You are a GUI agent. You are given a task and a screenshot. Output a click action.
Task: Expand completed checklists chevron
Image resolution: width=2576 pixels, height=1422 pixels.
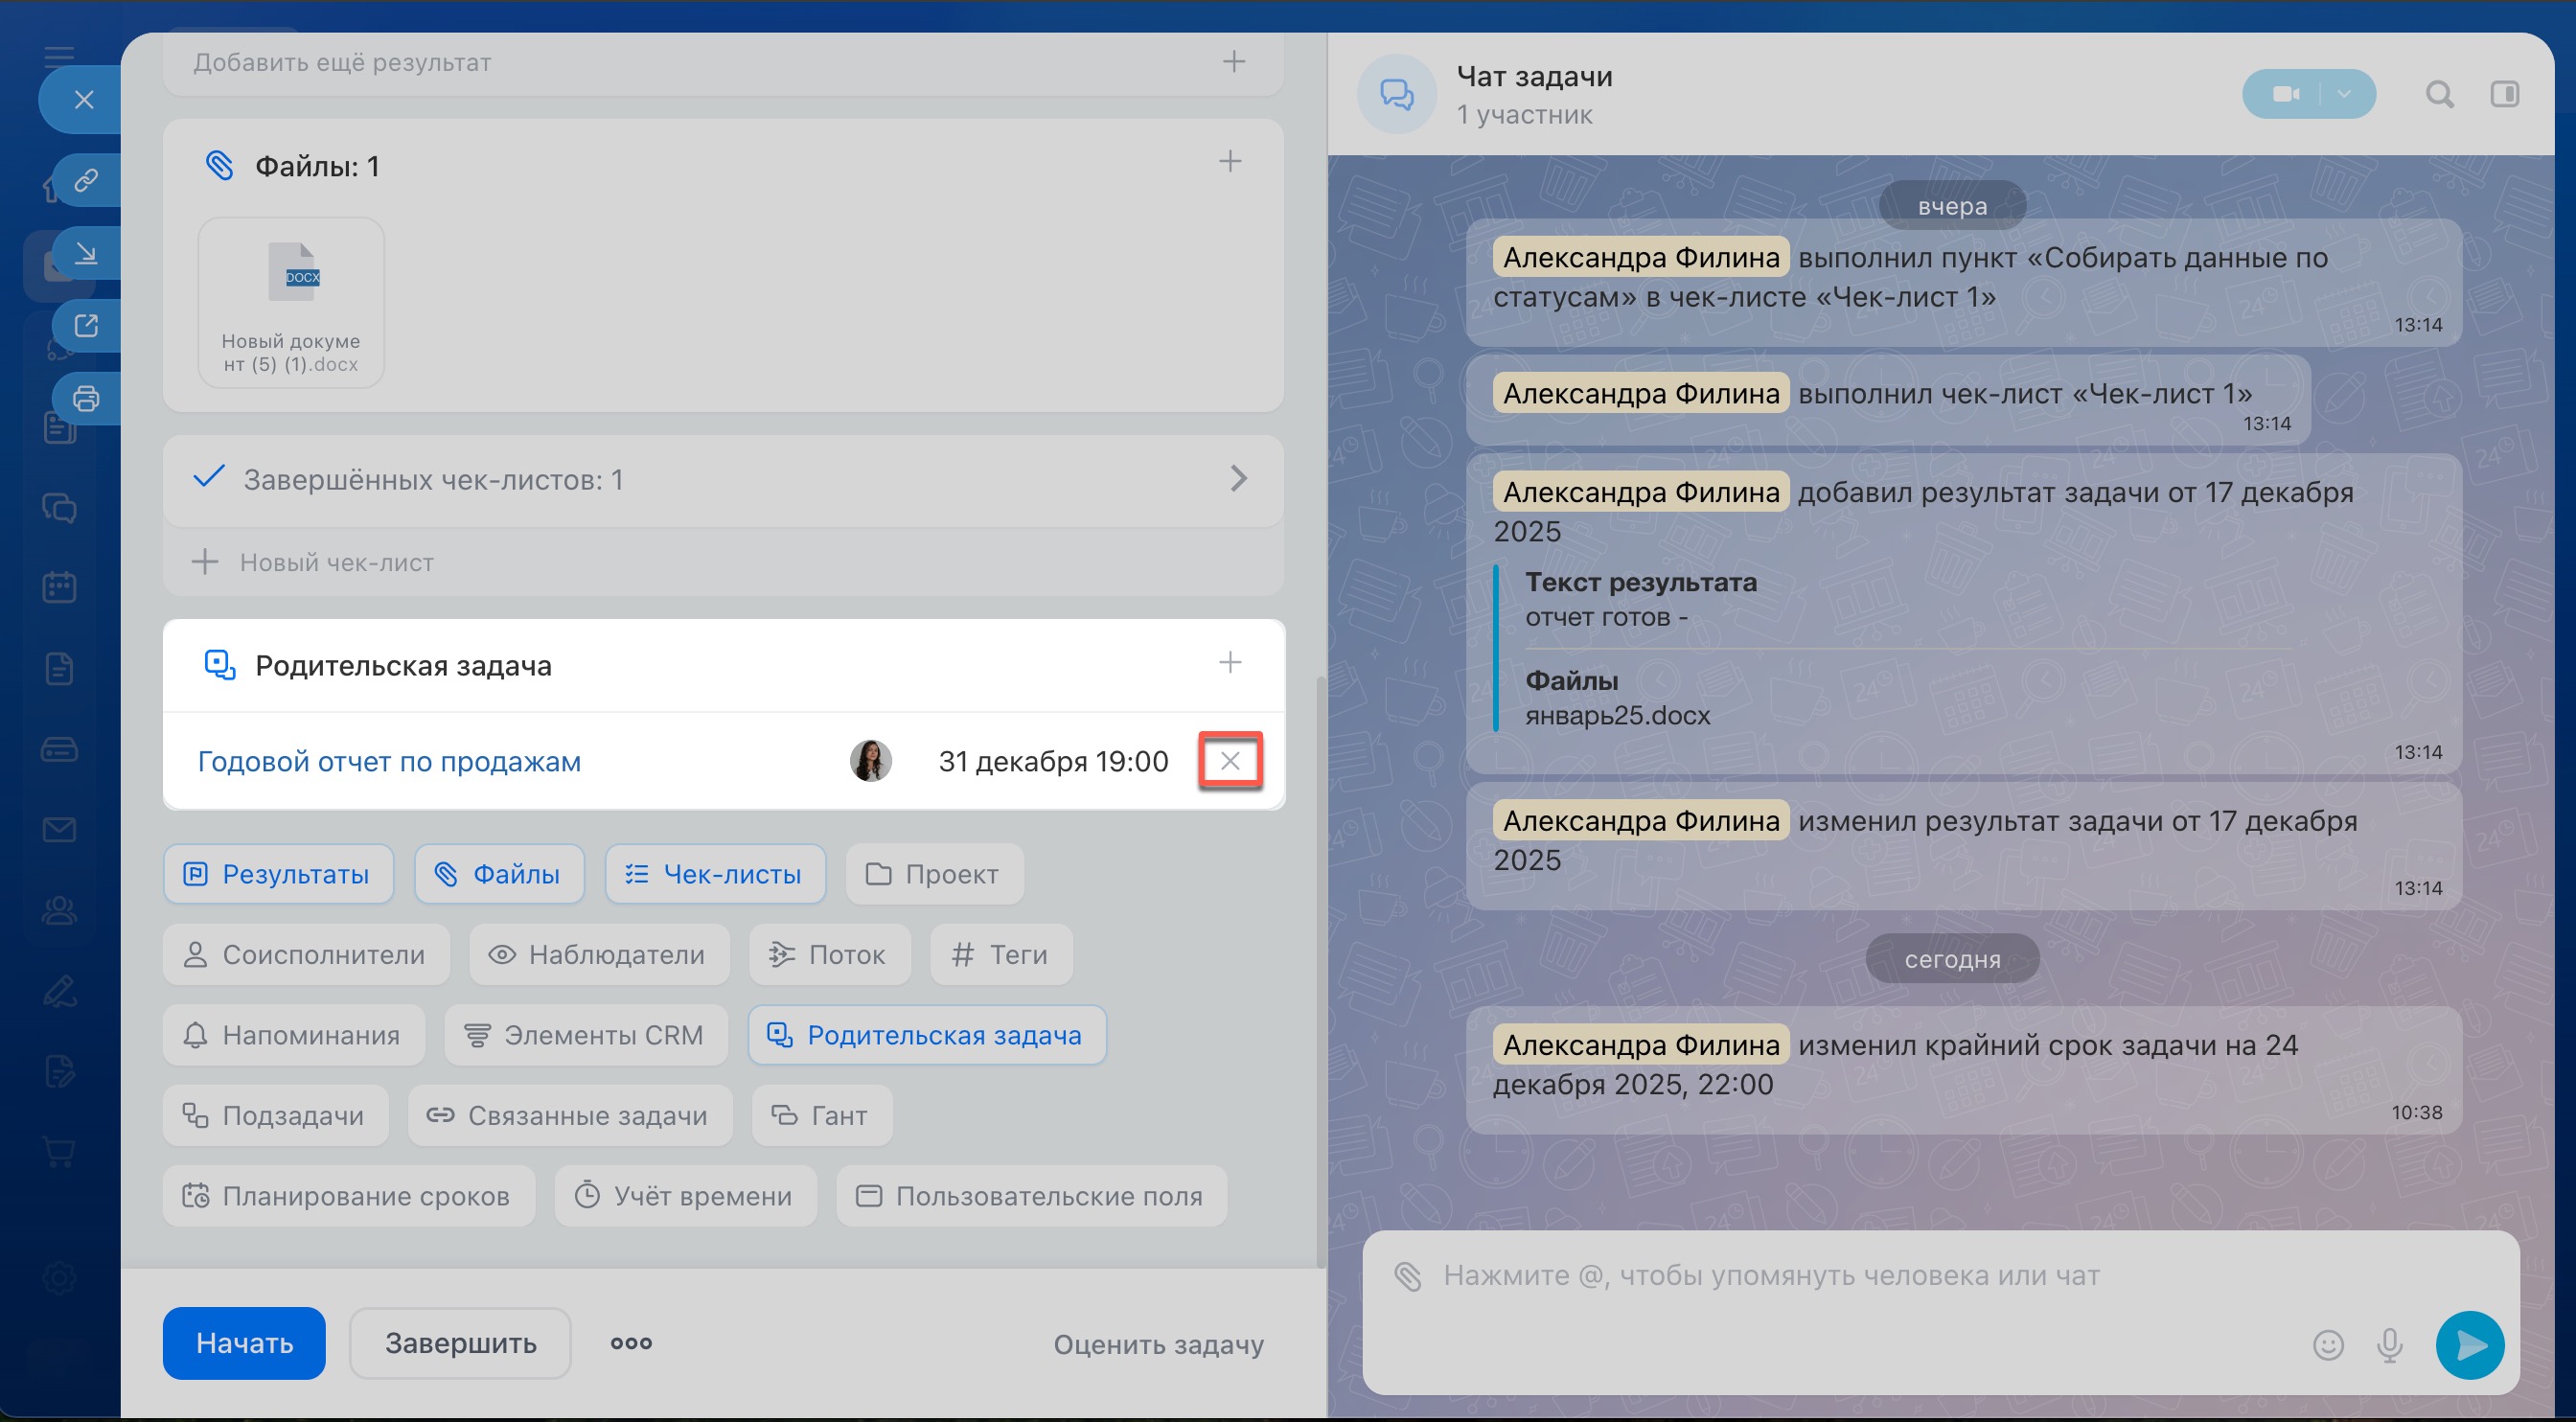(x=1238, y=479)
